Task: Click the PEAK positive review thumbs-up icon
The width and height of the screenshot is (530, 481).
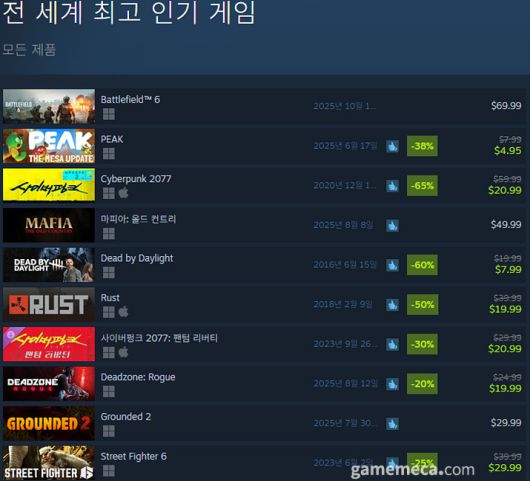Action: click(x=392, y=146)
